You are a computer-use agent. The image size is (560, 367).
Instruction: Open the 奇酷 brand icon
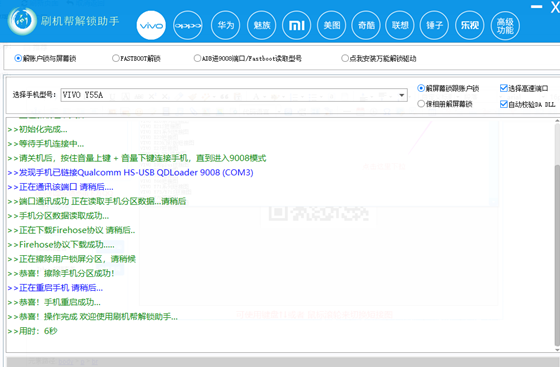click(x=366, y=25)
